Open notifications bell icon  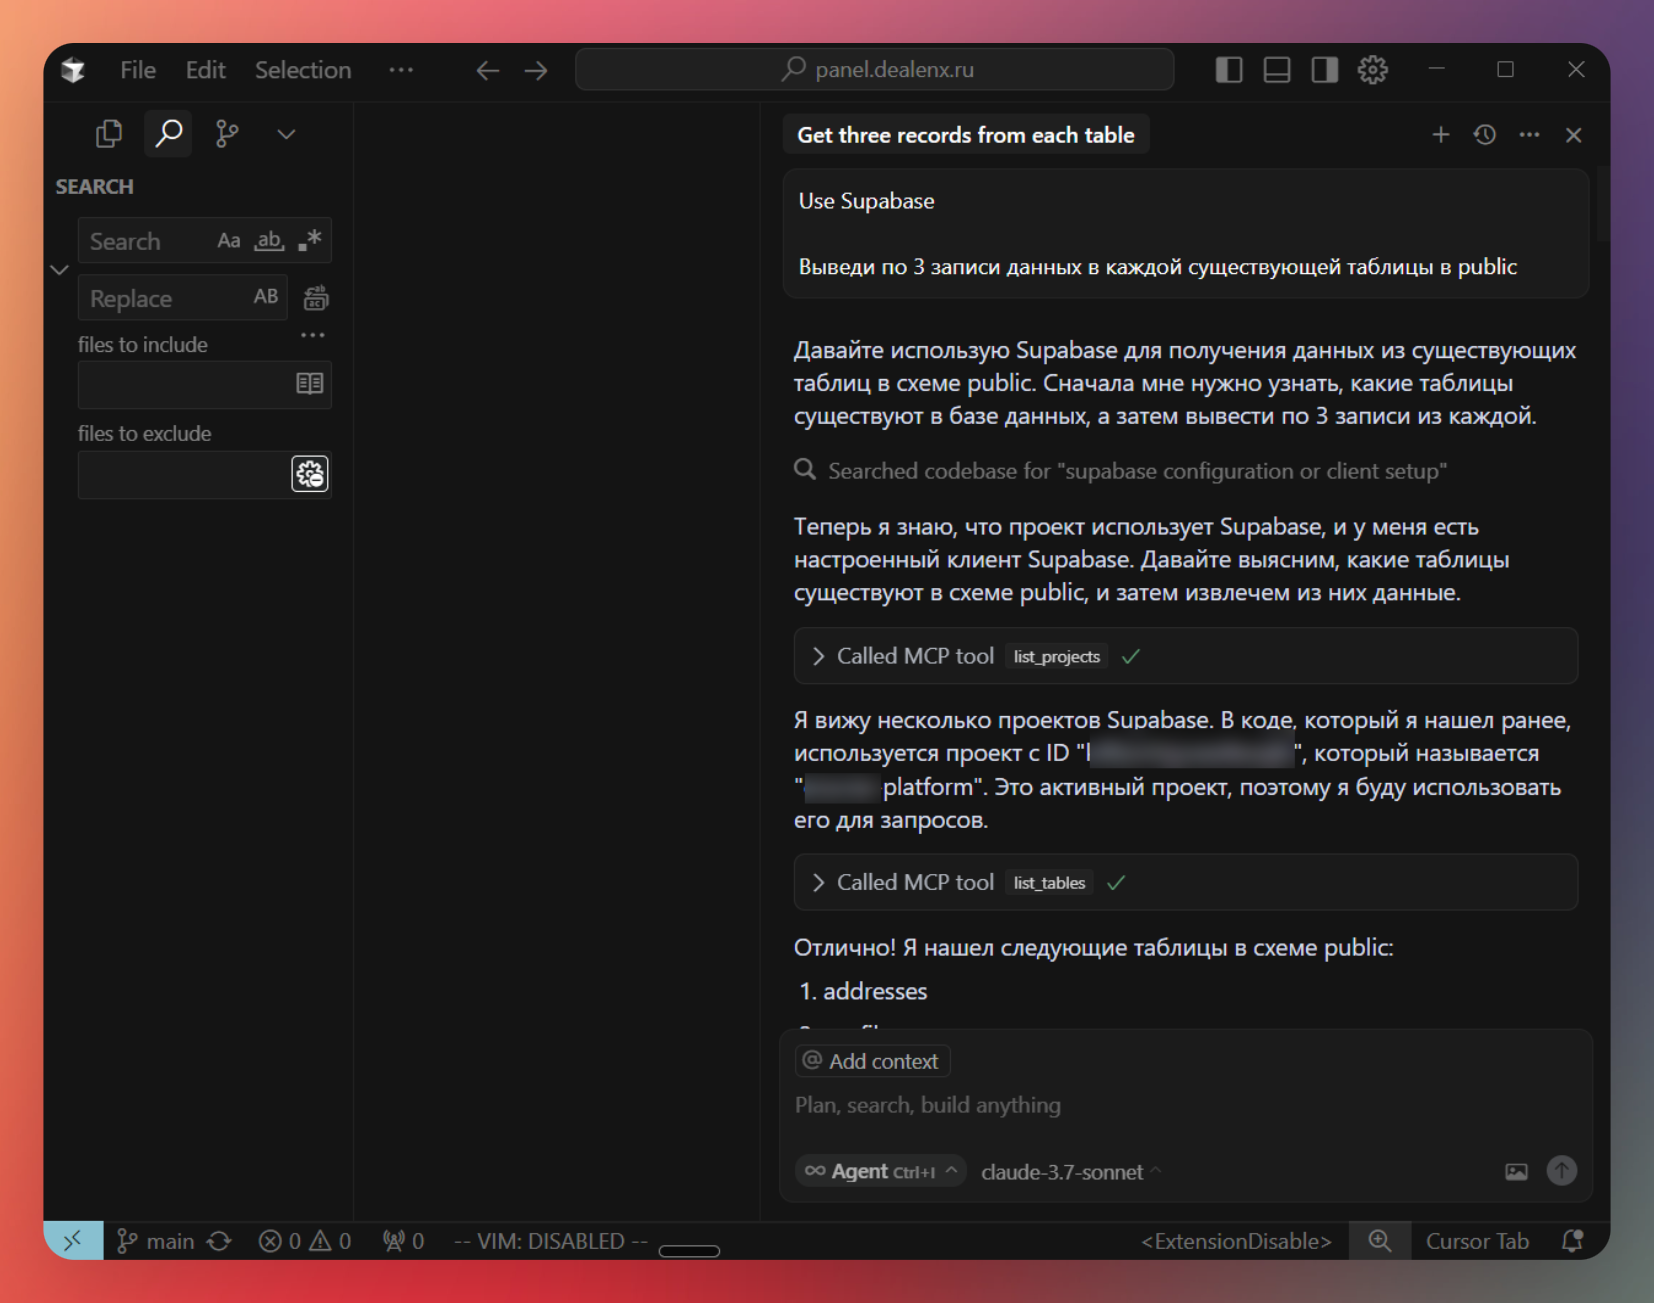point(1572,1241)
